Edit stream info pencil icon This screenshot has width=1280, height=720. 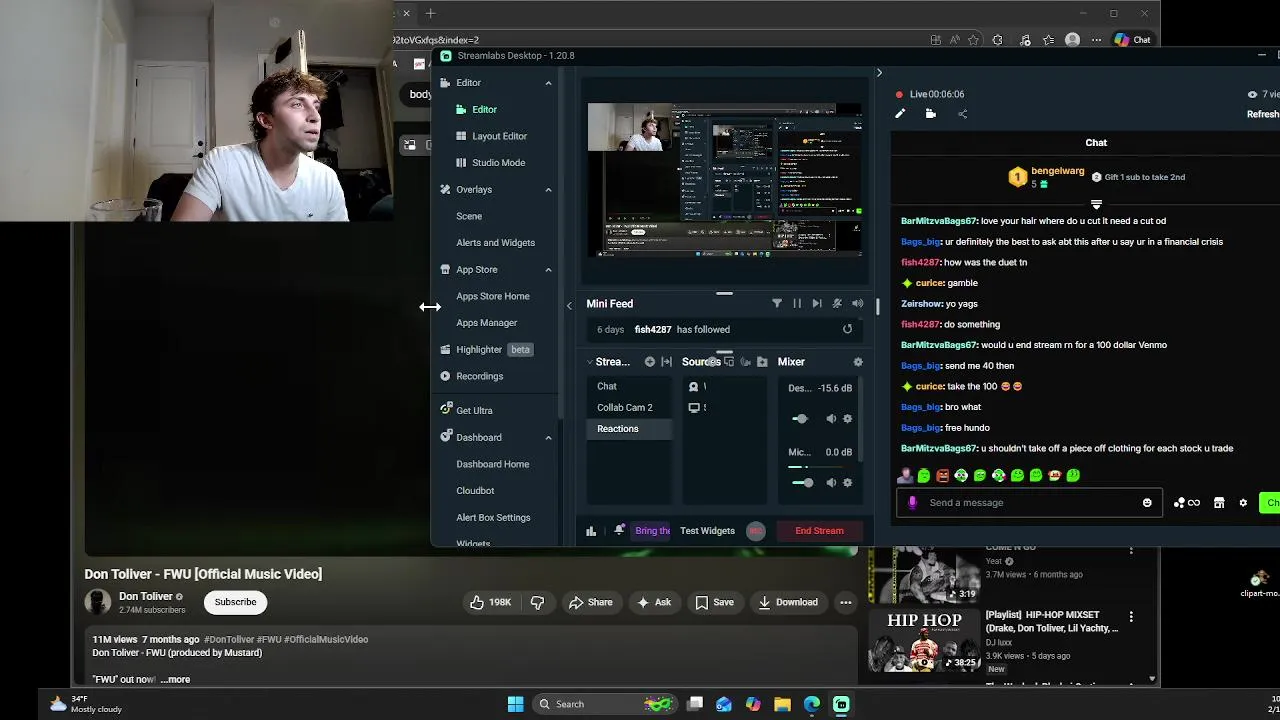(900, 114)
